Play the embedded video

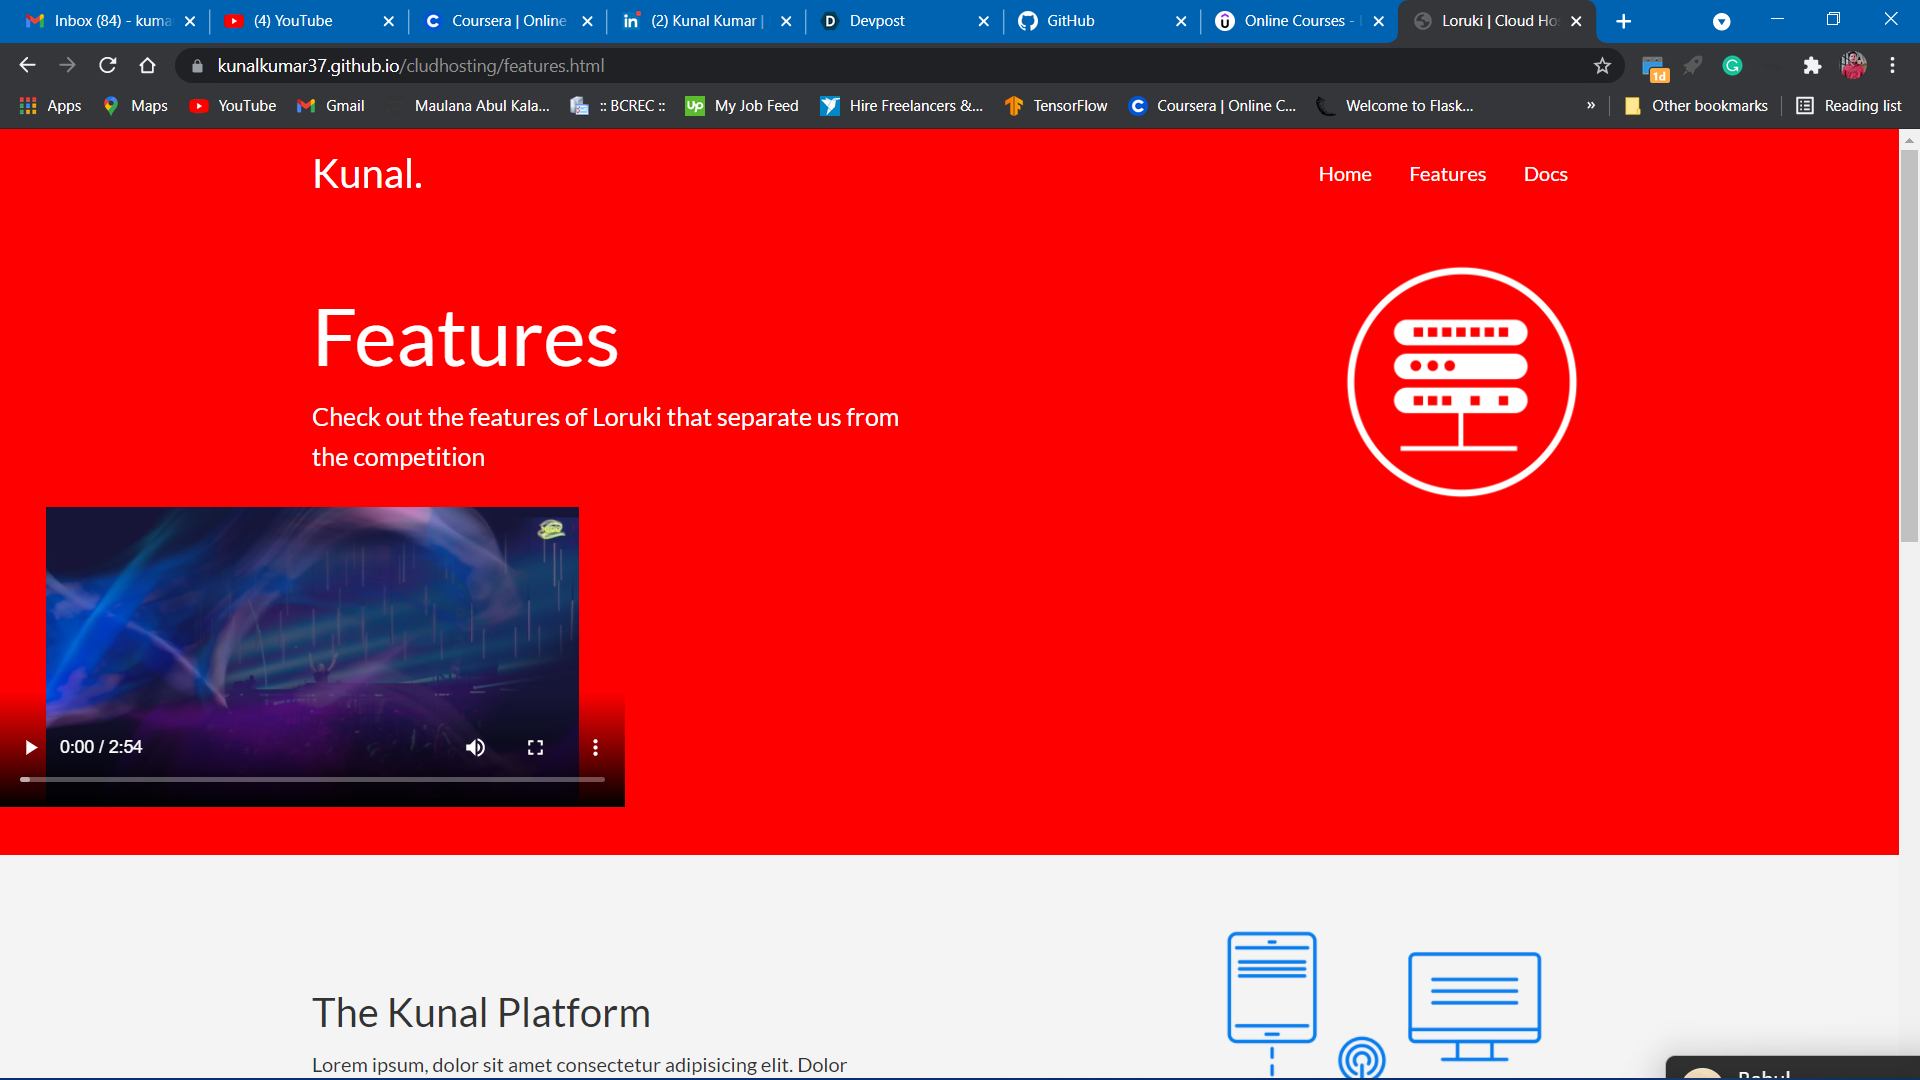point(31,747)
